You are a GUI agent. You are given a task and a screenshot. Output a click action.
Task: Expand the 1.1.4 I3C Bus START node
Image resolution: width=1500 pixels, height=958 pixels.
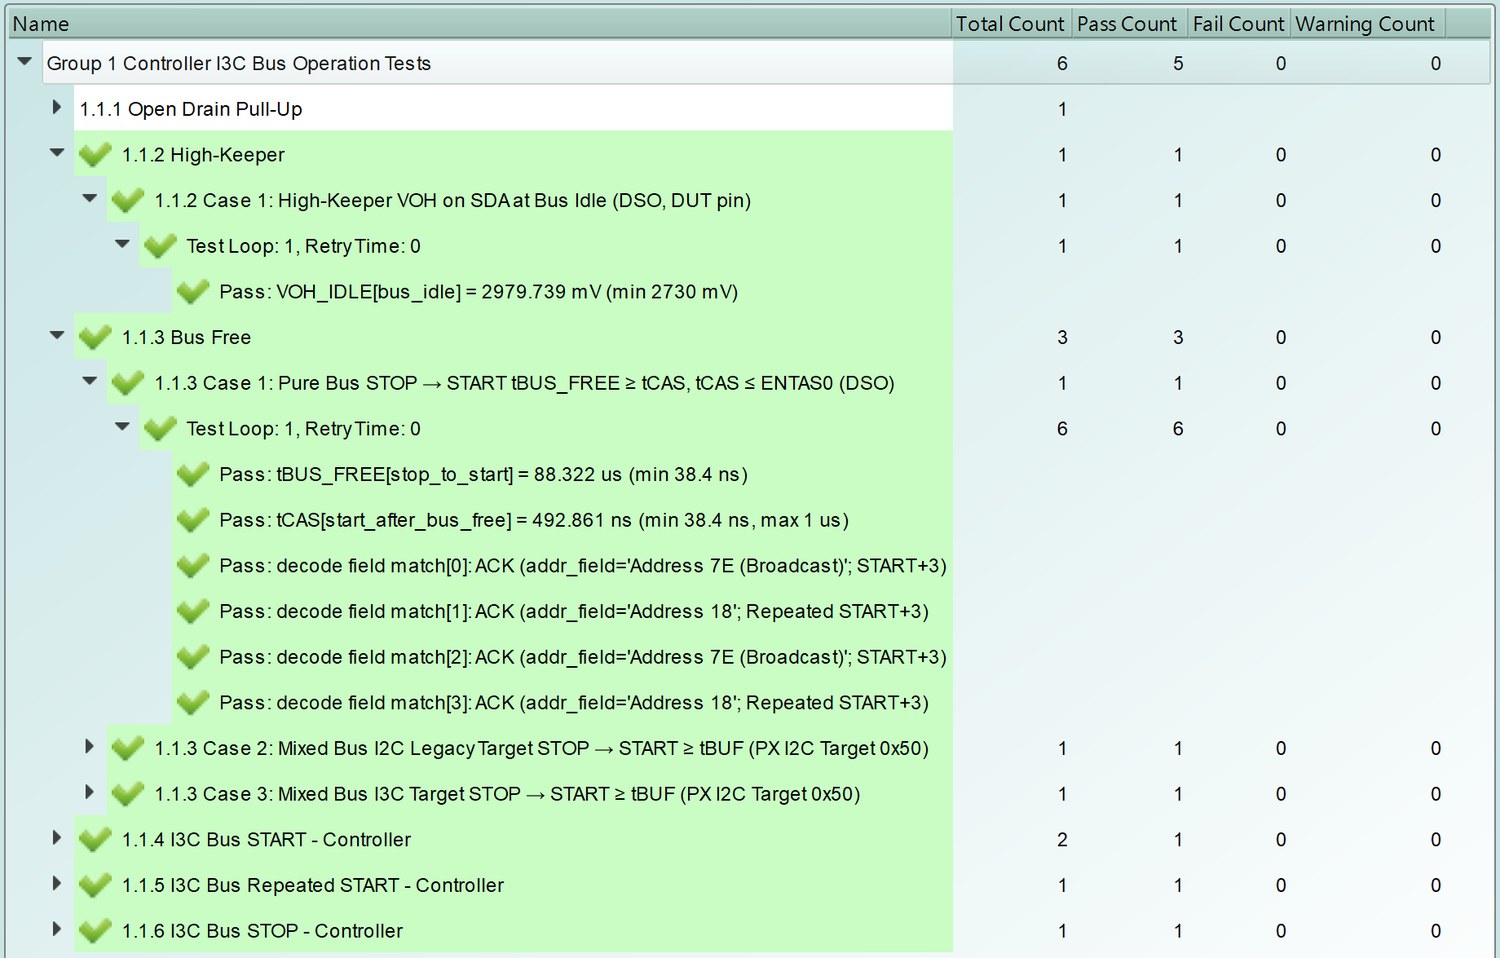(x=57, y=838)
